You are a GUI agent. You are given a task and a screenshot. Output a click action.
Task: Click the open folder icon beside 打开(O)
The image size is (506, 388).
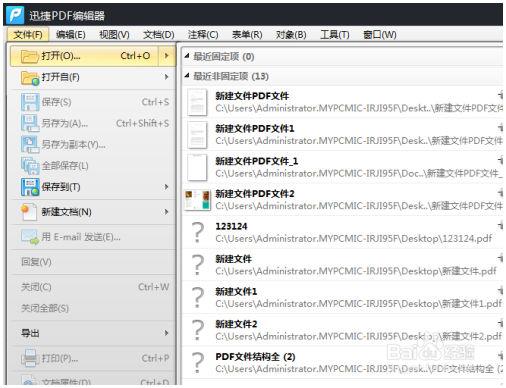(29, 56)
